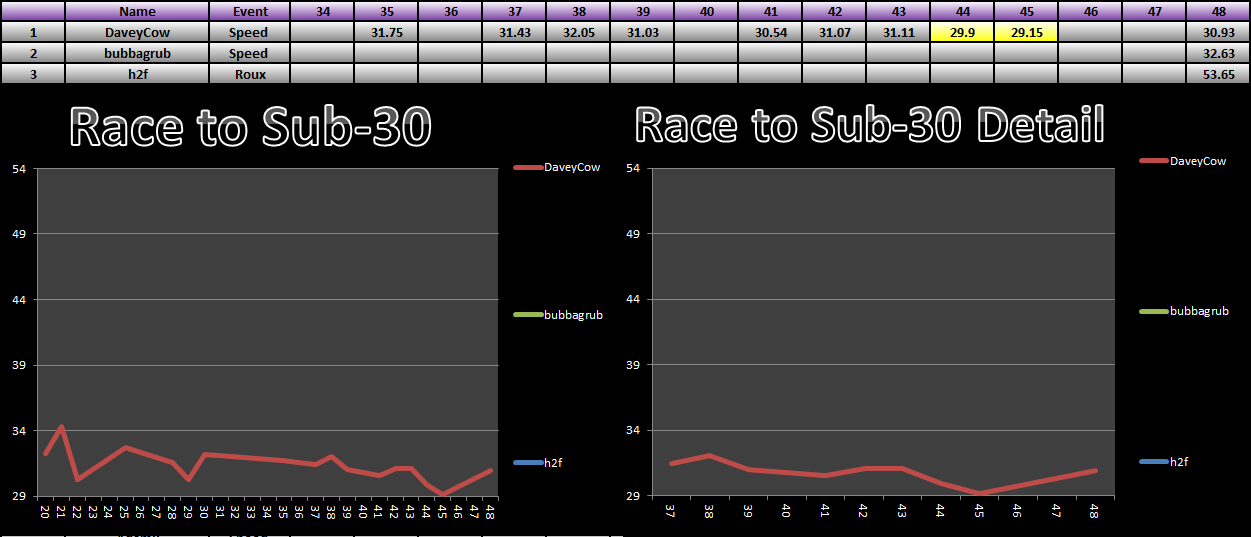Click h2f legend entry in Detail chart
The height and width of the screenshot is (537, 1251).
1162,462
